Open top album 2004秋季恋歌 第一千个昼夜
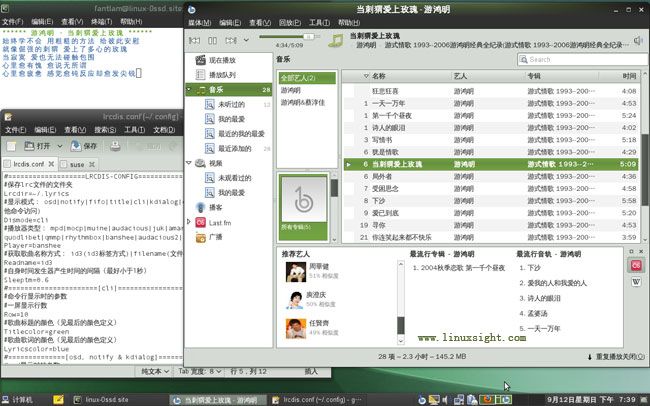This screenshot has height=406, width=650. coord(459,268)
